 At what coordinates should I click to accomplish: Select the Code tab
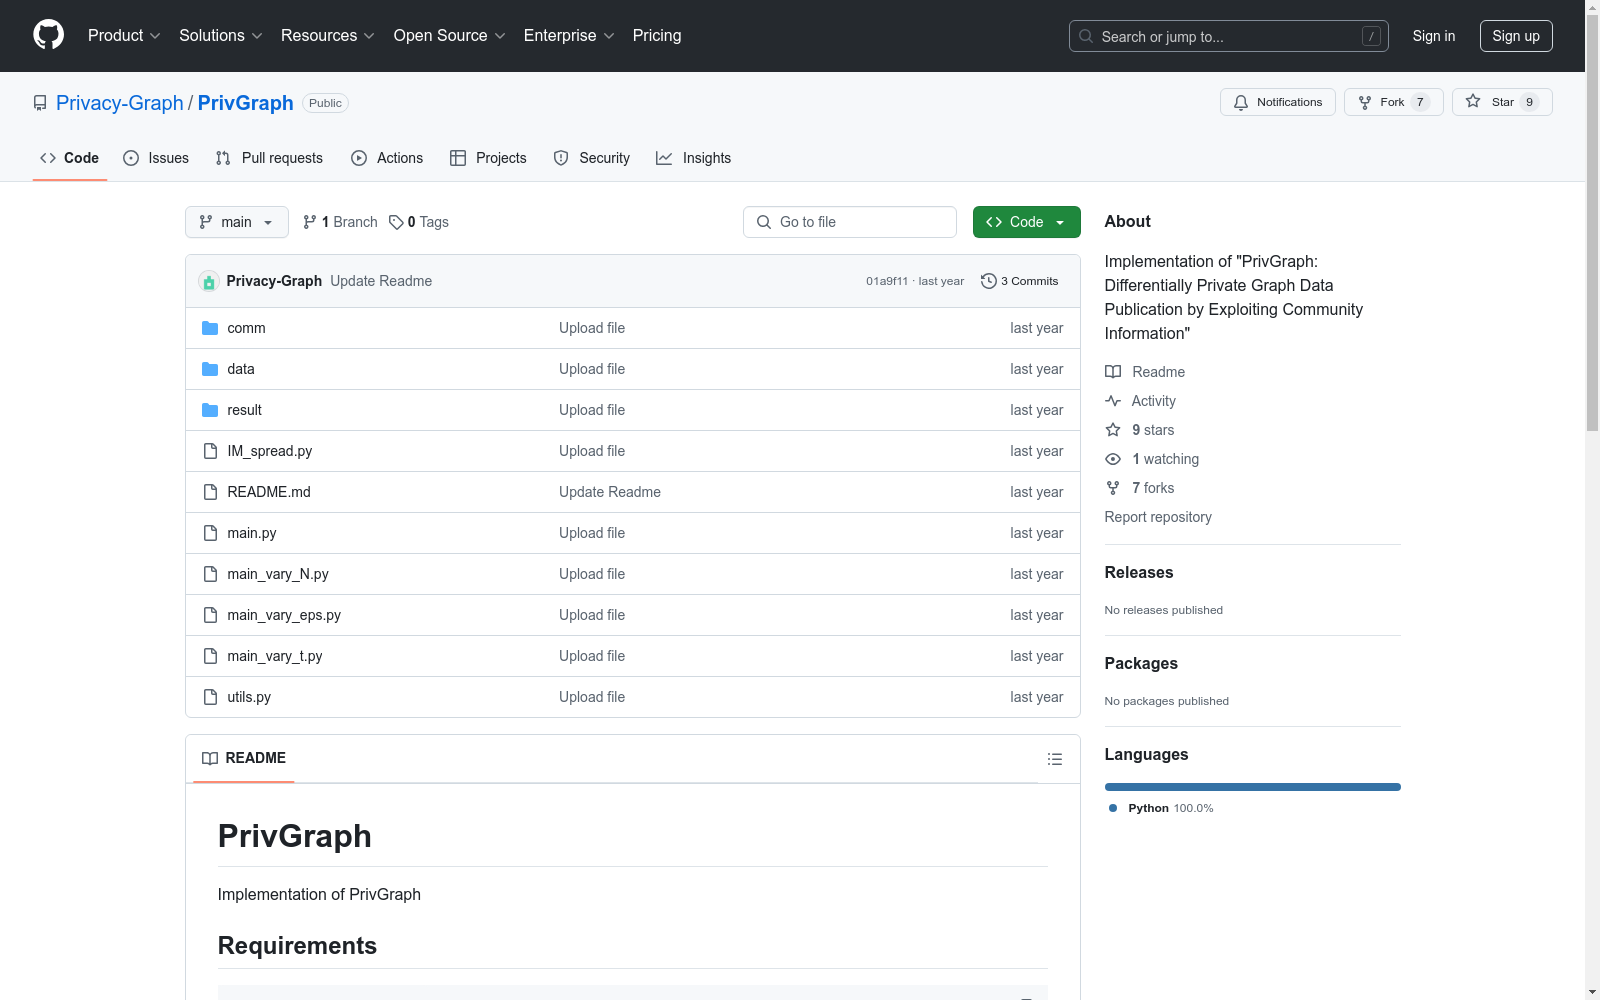tap(70, 158)
